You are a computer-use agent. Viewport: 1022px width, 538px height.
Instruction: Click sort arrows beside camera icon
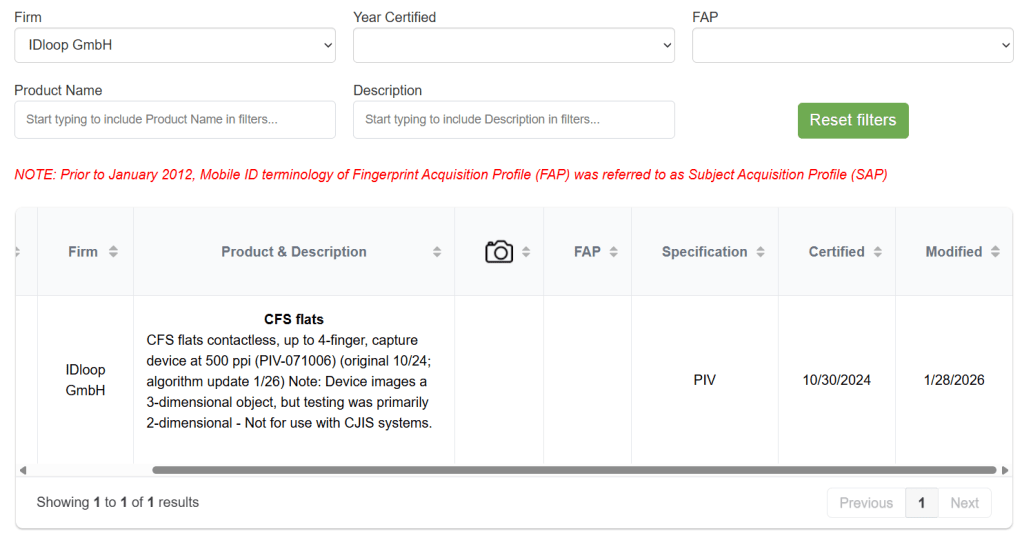click(526, 252)
